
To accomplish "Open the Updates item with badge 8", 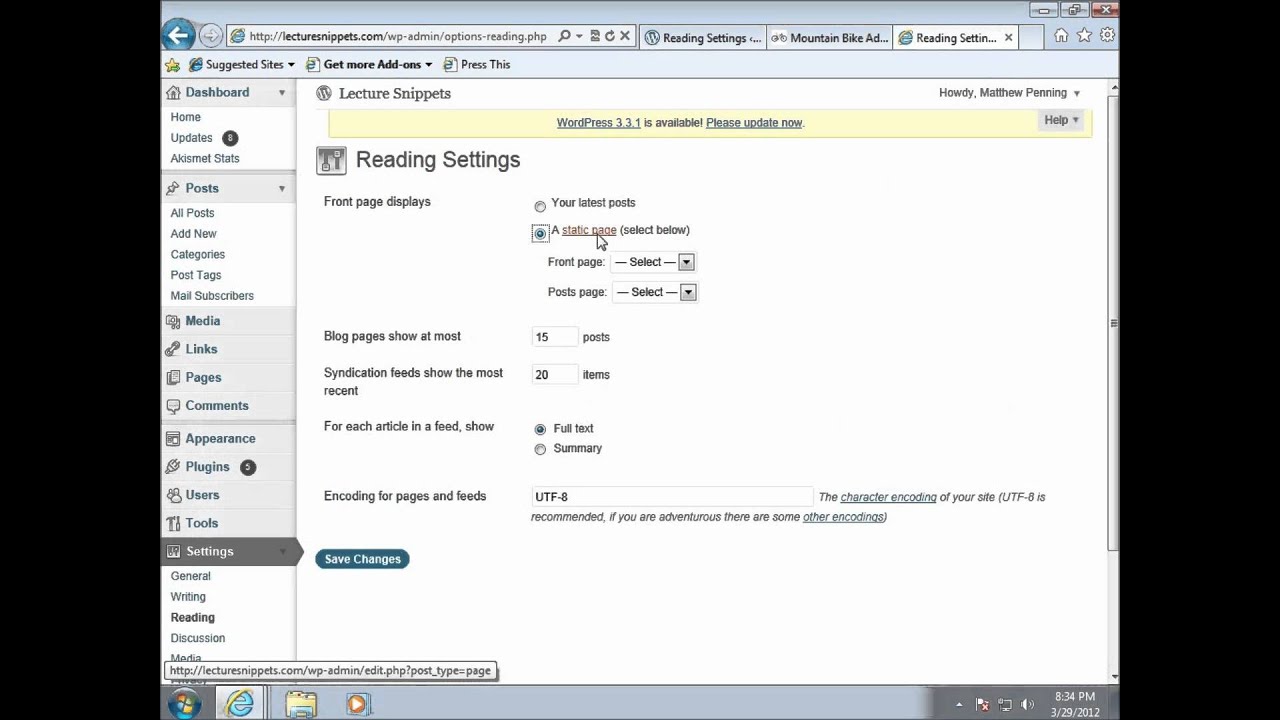I will (x=203, y=138).
